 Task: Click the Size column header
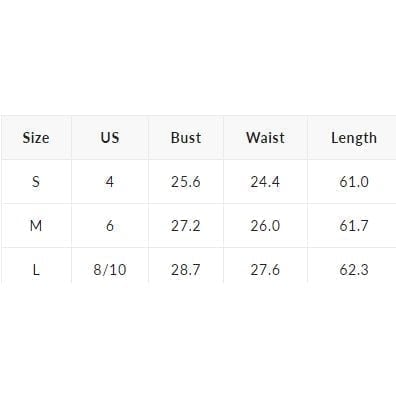coord(36,138)
